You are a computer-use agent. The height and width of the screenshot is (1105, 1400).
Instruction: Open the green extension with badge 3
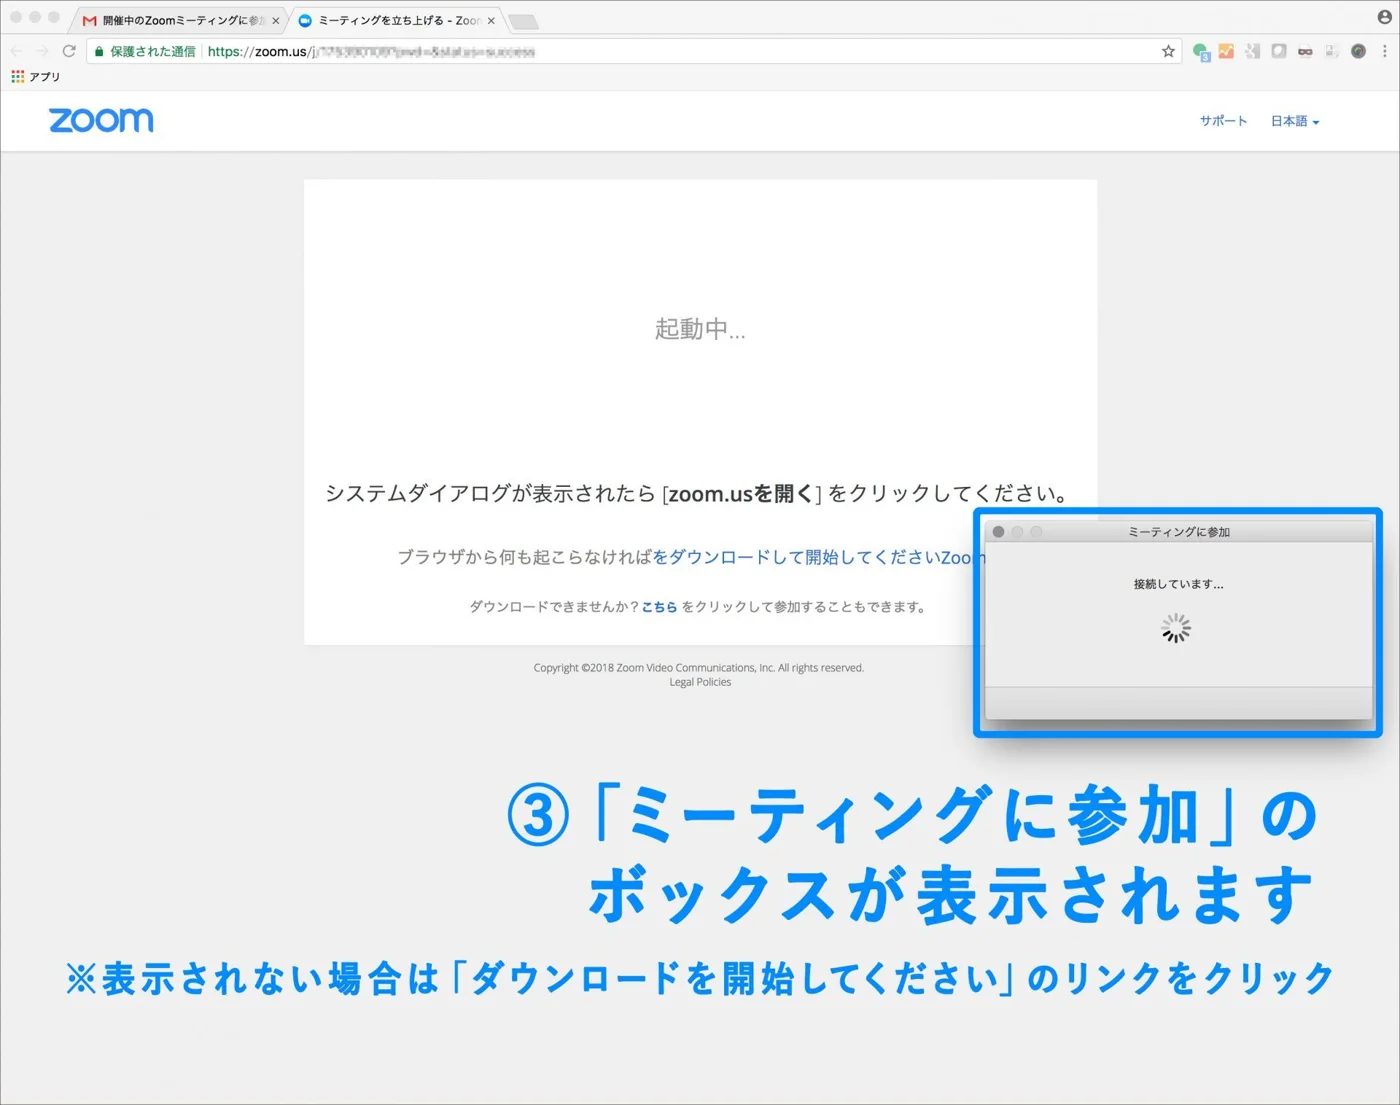tap(1201, 51)
